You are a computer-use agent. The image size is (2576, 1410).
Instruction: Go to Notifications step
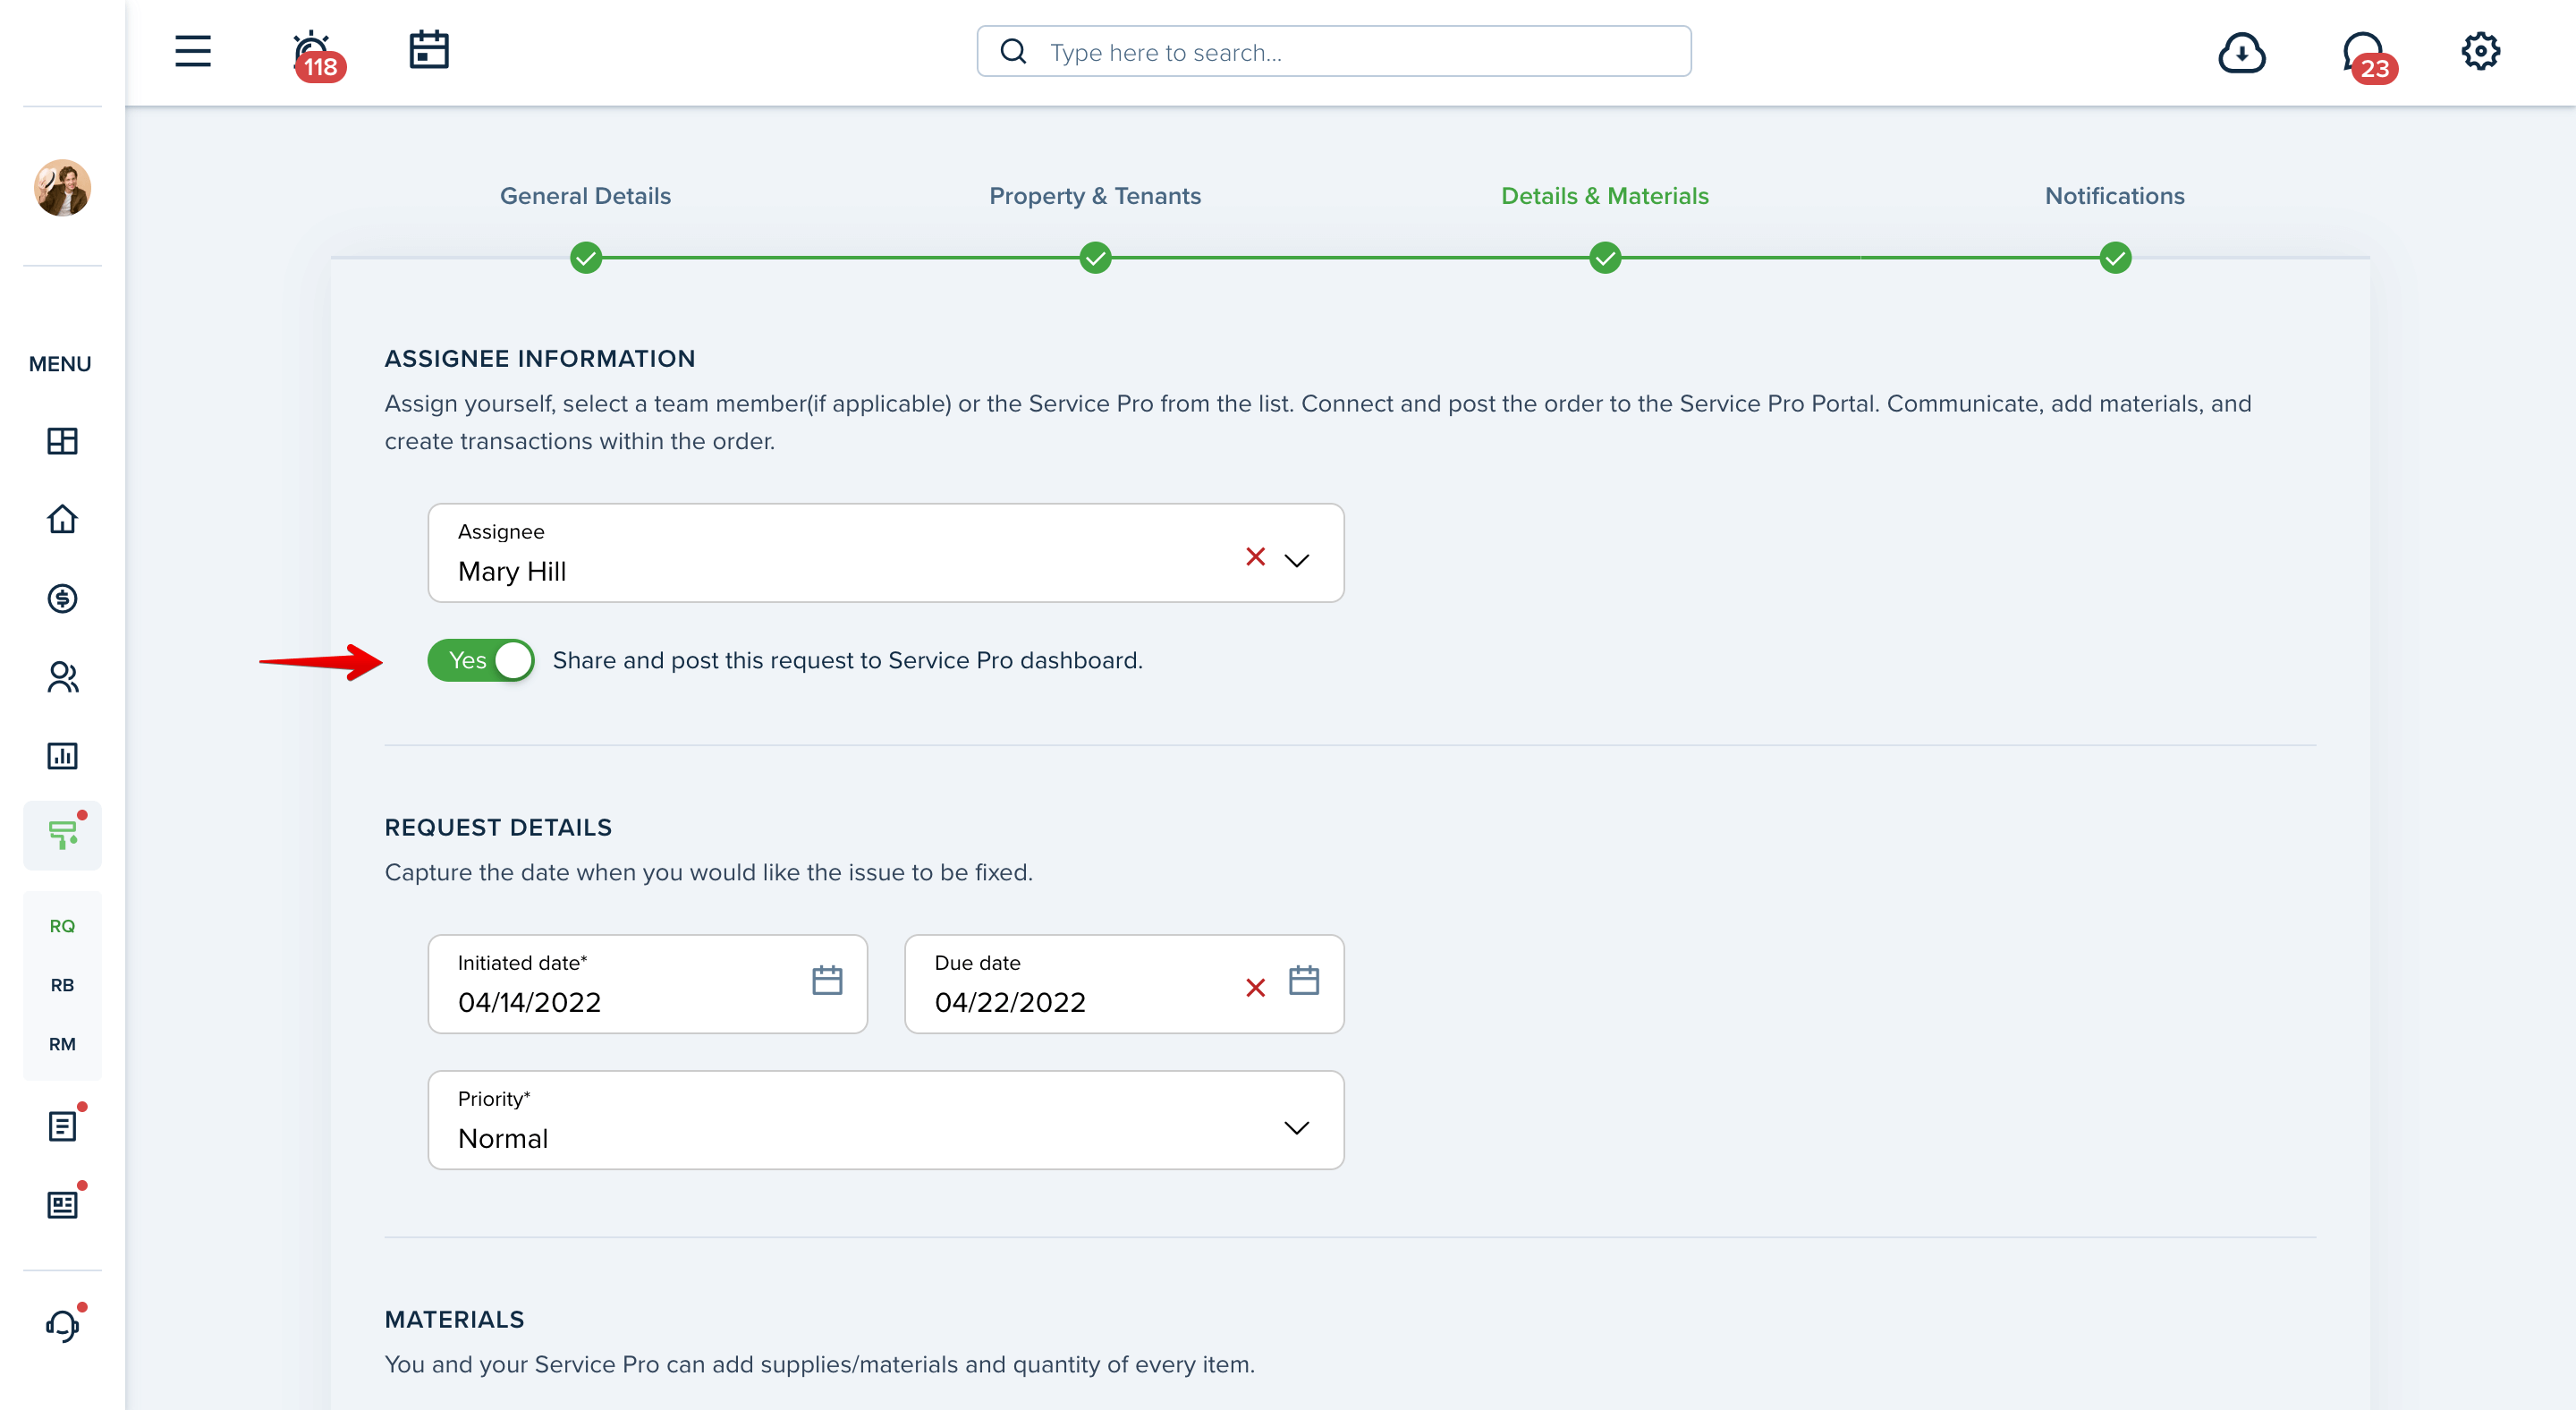2115,196
